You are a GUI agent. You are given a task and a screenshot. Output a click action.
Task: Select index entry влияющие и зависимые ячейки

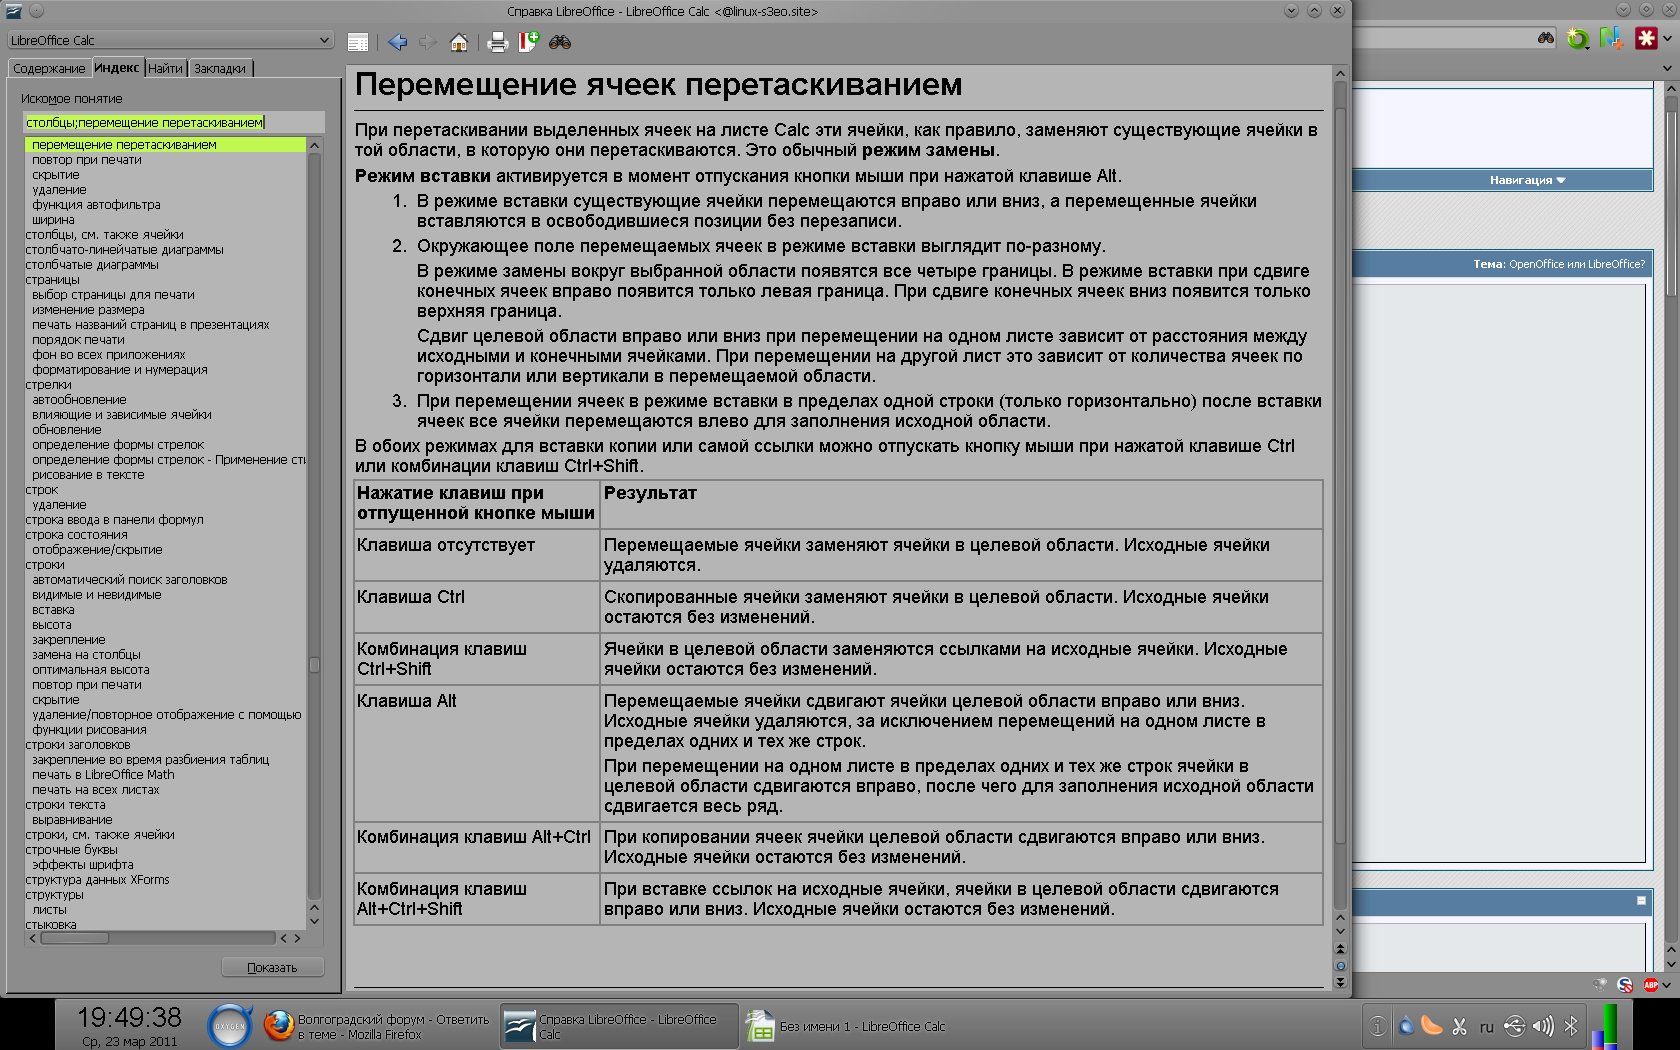point(121,414)
